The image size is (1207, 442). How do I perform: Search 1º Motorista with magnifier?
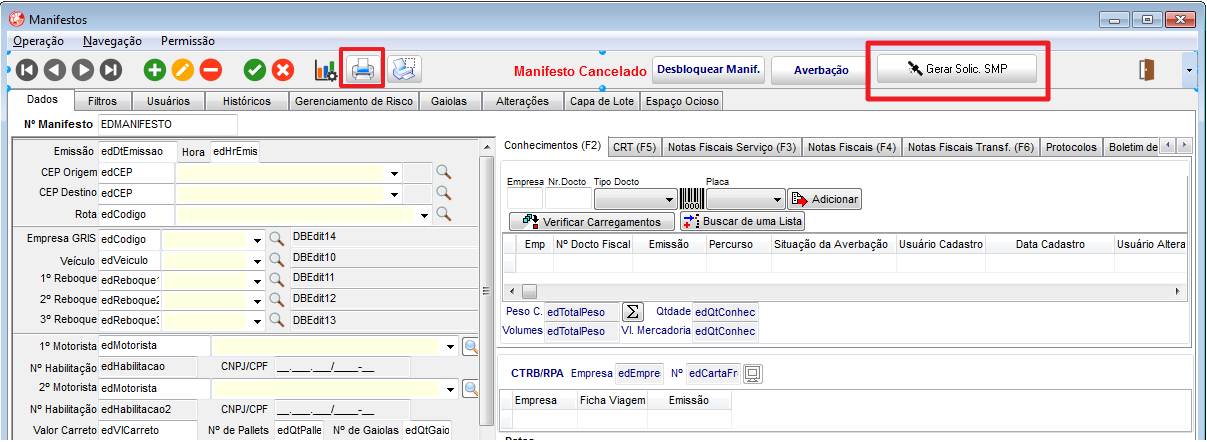click(470, 346)
